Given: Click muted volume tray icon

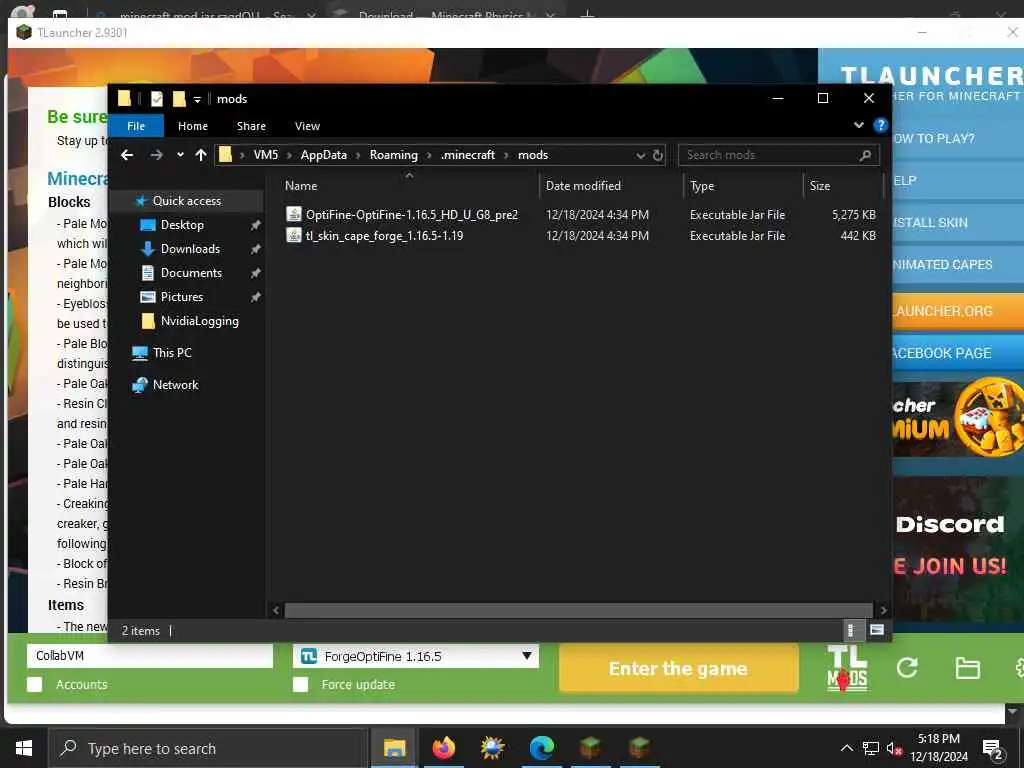Looking at the screenshot, I should pyautogui.click(x=894, y=748).
